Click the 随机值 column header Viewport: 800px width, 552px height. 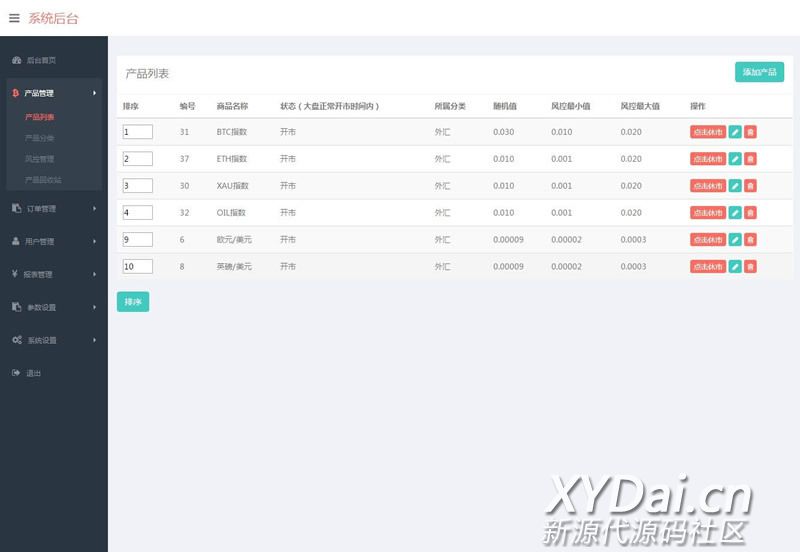(505, 106)
